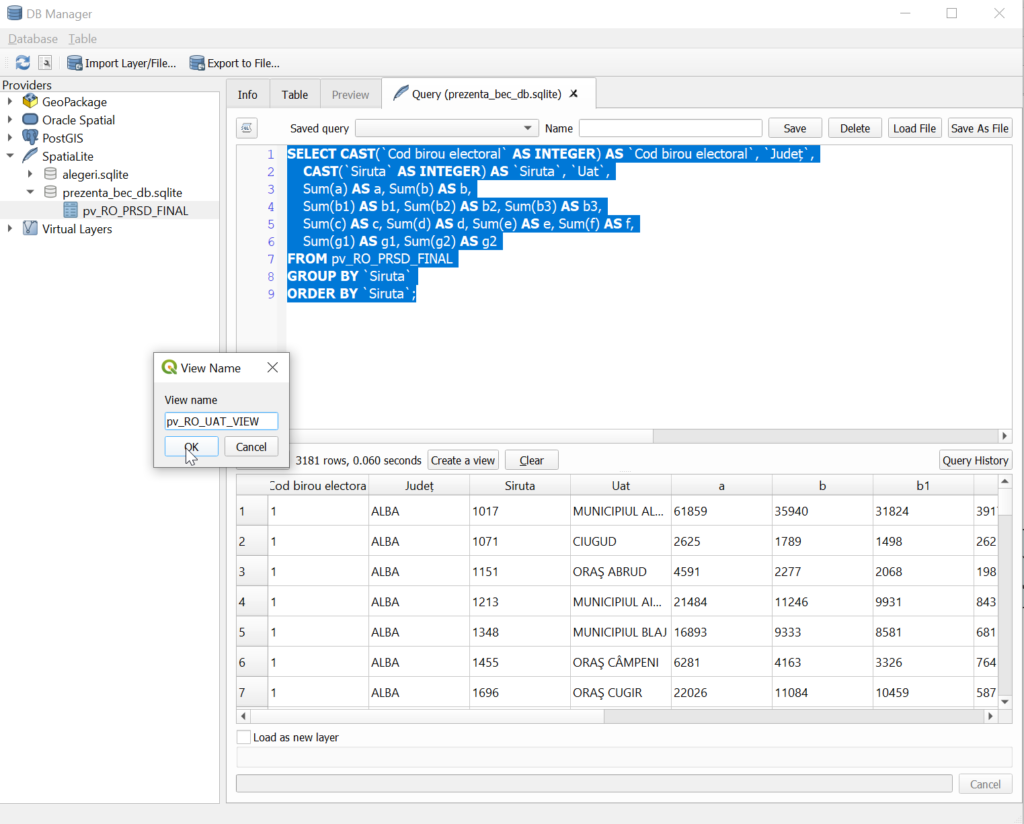Sort by the Siruta column header

coord(520,485)
